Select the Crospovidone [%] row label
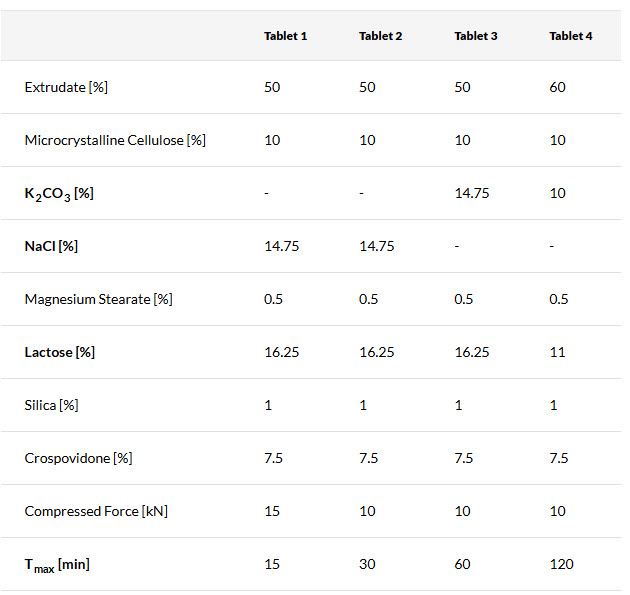Image resolution: width=630 pixels, height=595 pixels. pyautogui.click(x=79, y=458)
